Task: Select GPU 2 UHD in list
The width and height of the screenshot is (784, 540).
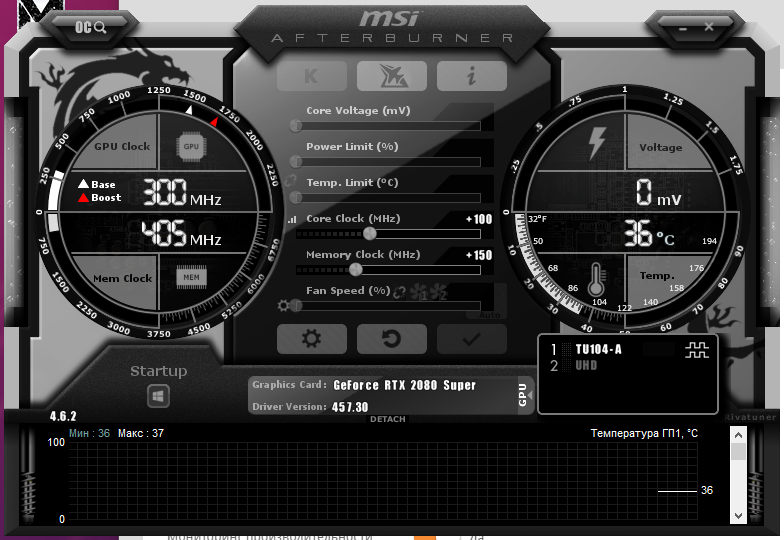Action: 586,366
